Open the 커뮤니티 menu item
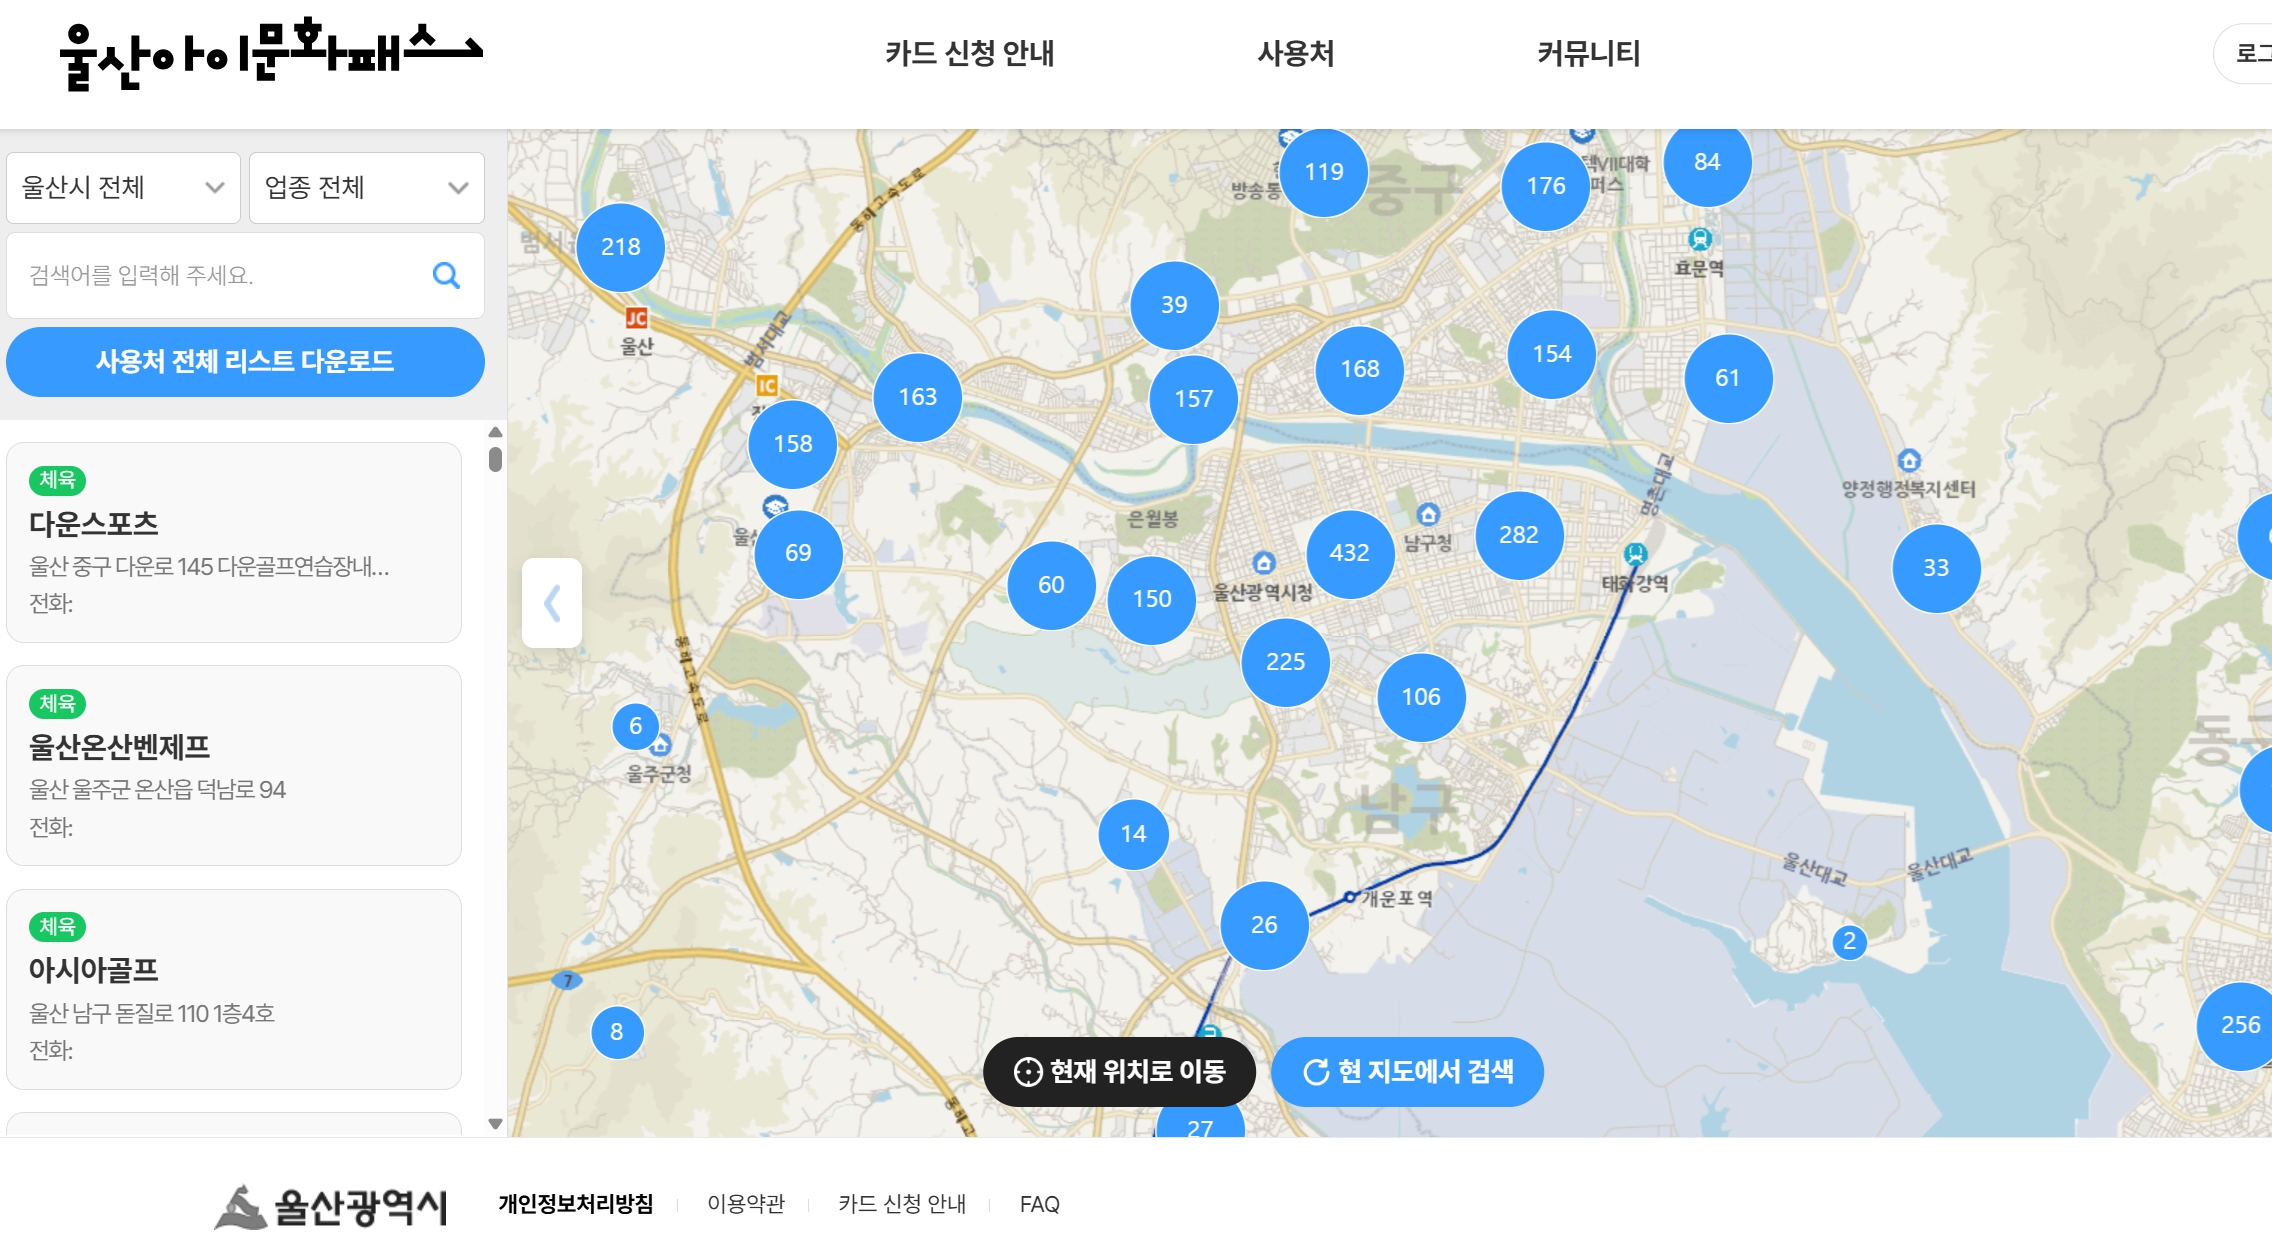The height and width of the screenshot is (1236, 2272). coord(1588,53)
